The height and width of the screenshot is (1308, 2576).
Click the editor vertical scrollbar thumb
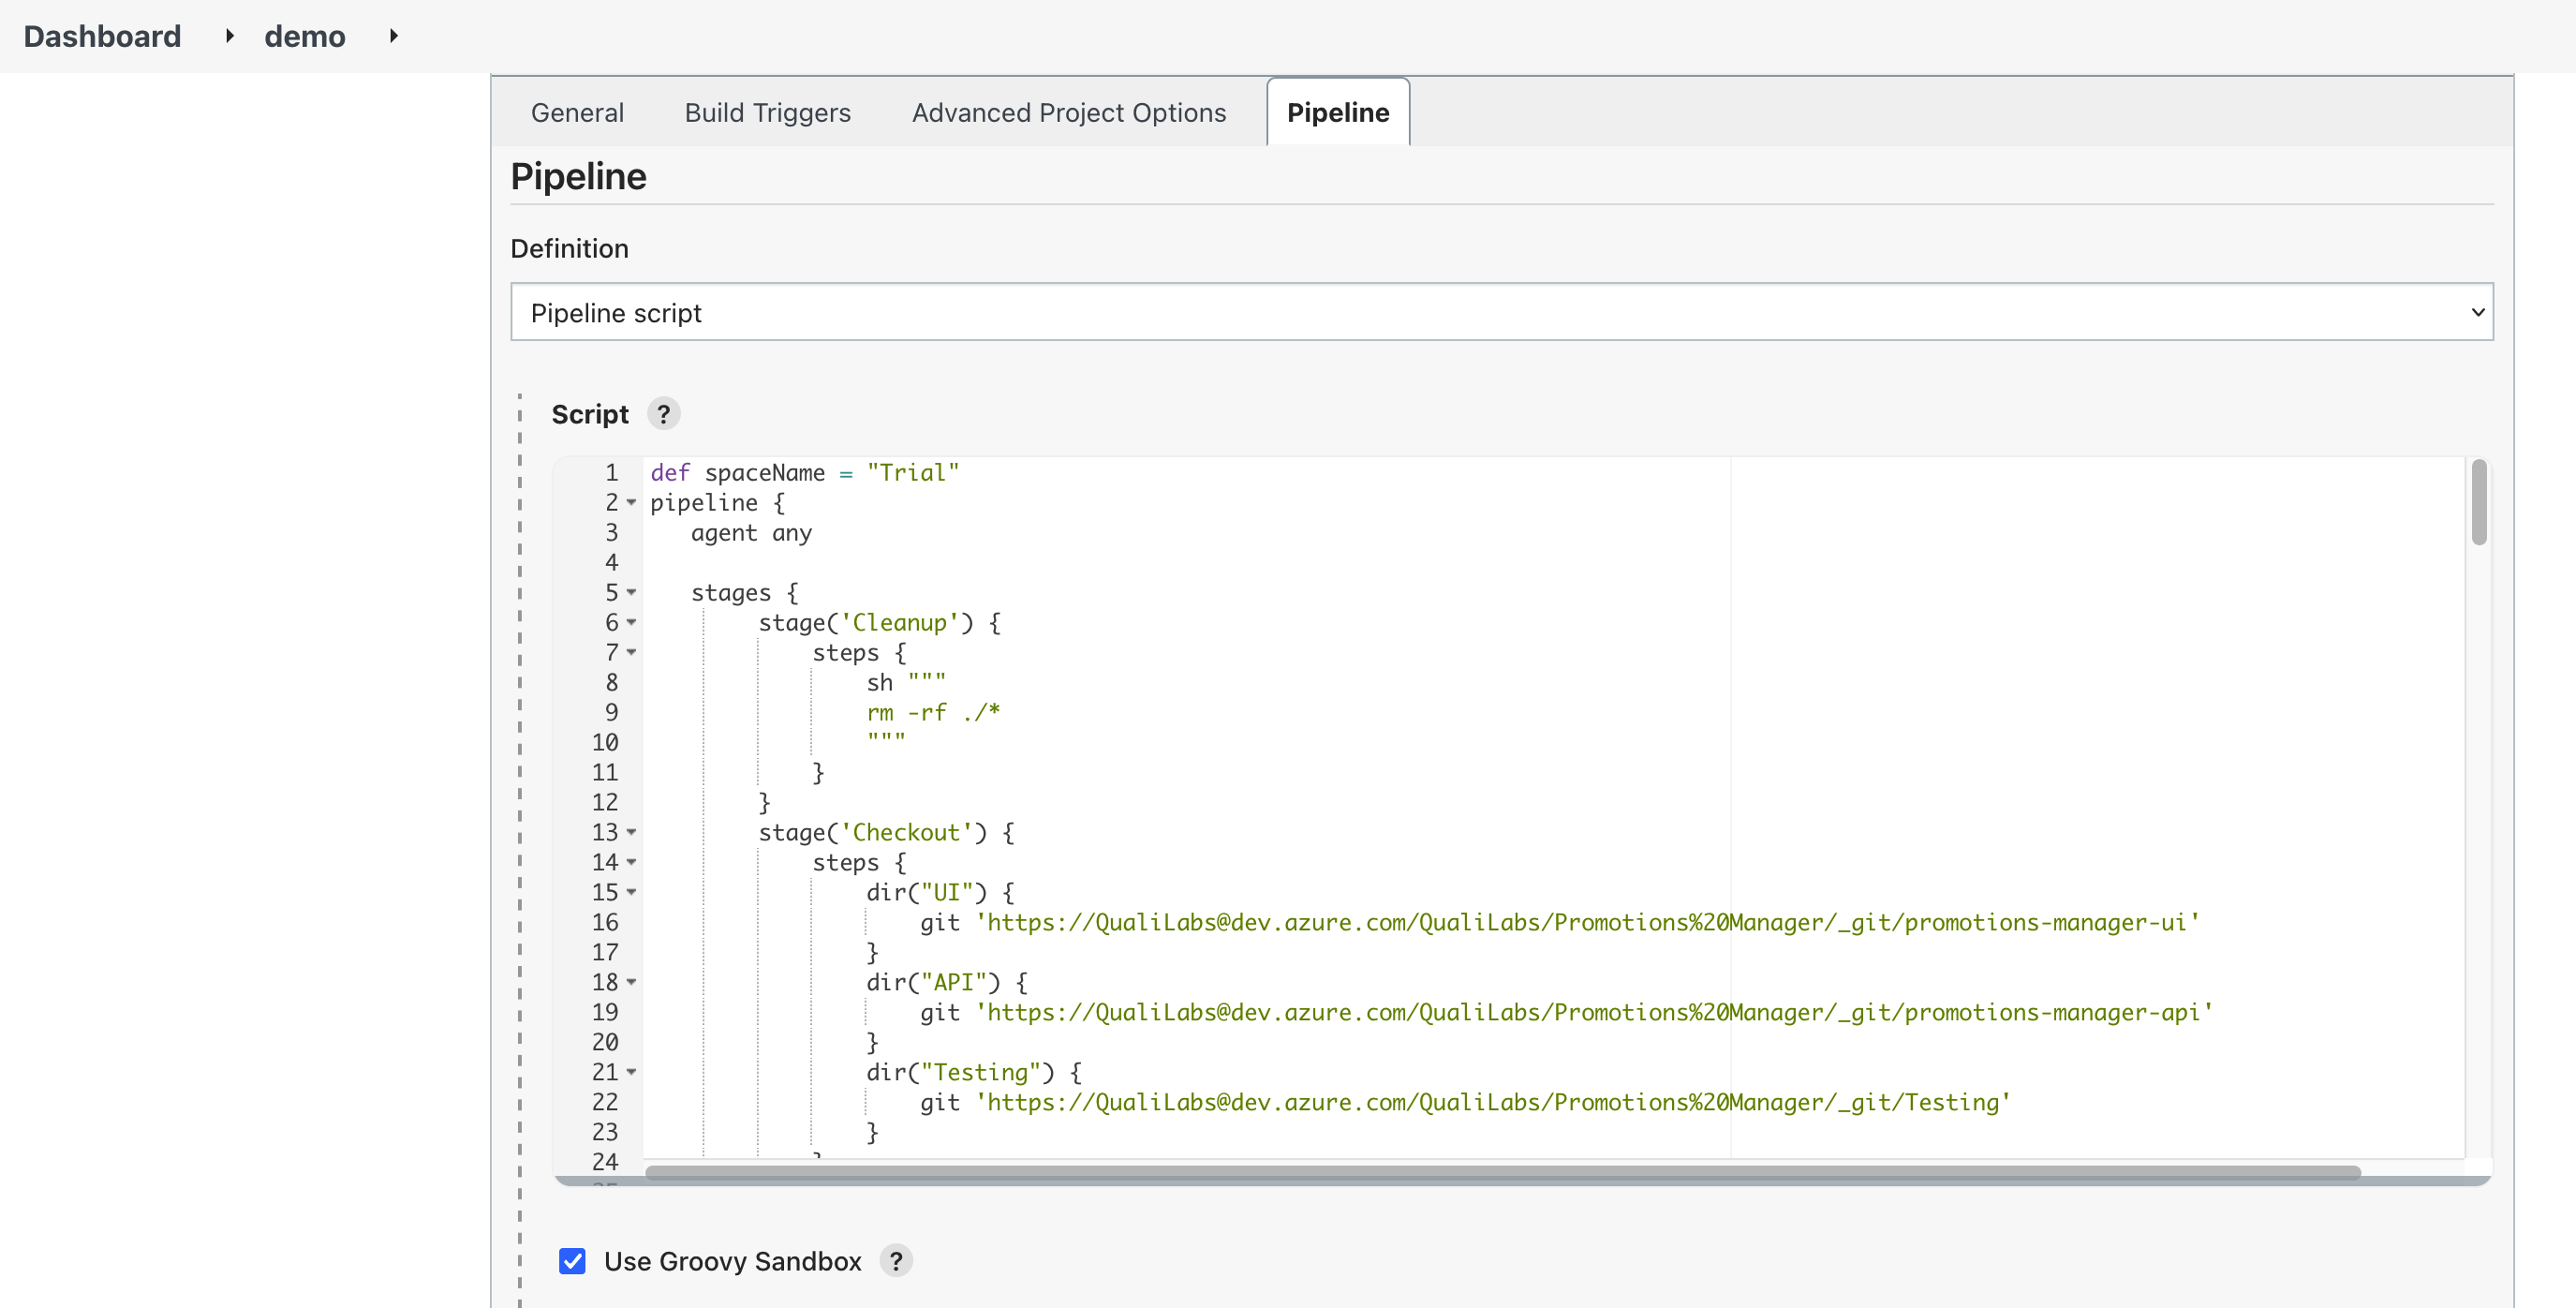tap(2478, 502)
